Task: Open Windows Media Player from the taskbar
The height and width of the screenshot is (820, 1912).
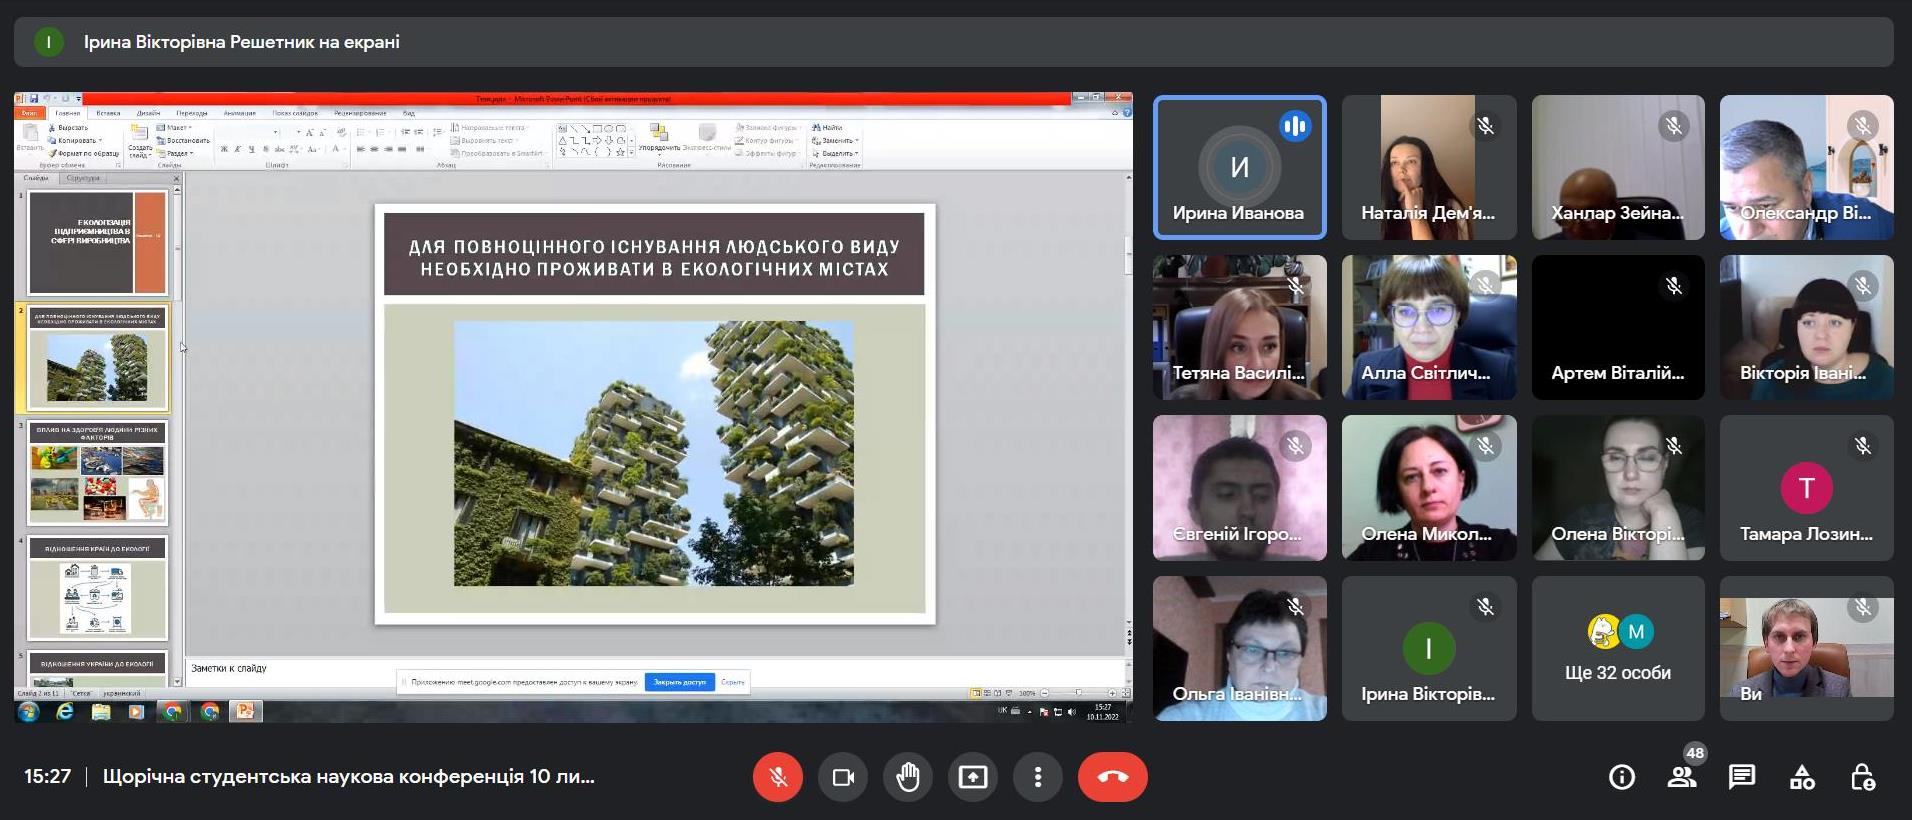Action: [137, 711]
